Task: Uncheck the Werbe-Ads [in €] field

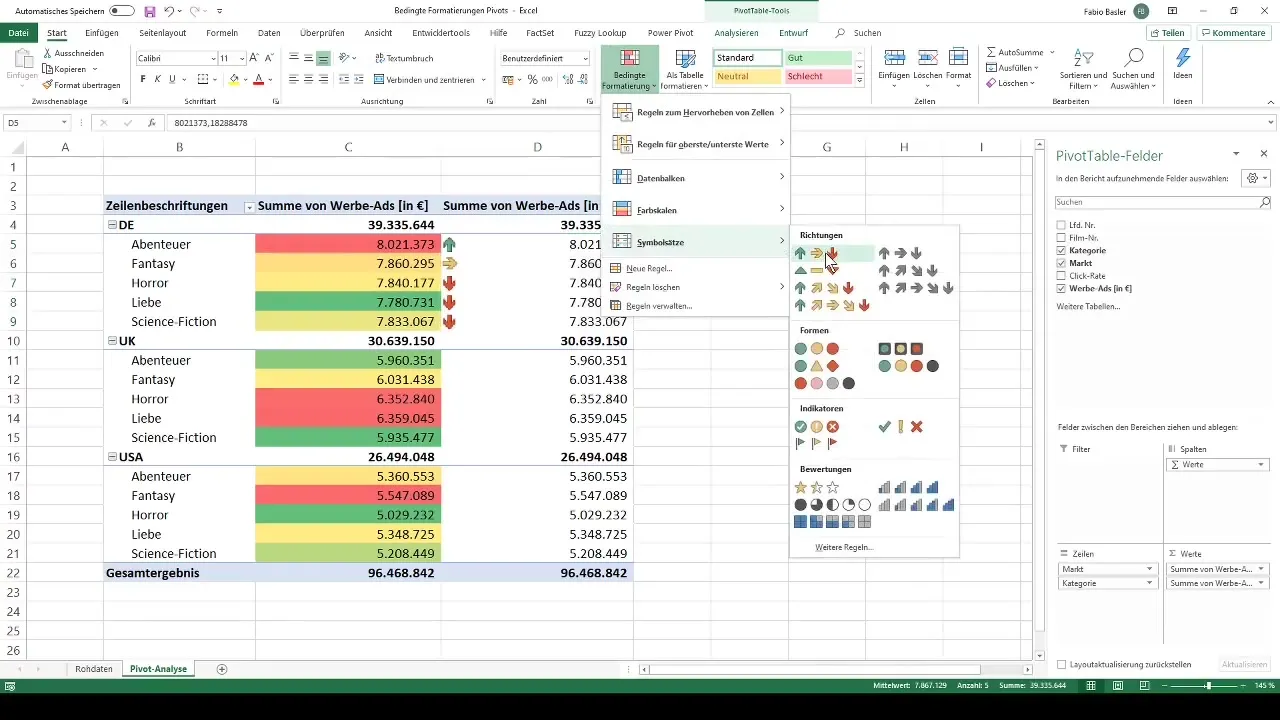Action: click(1061, 288)
